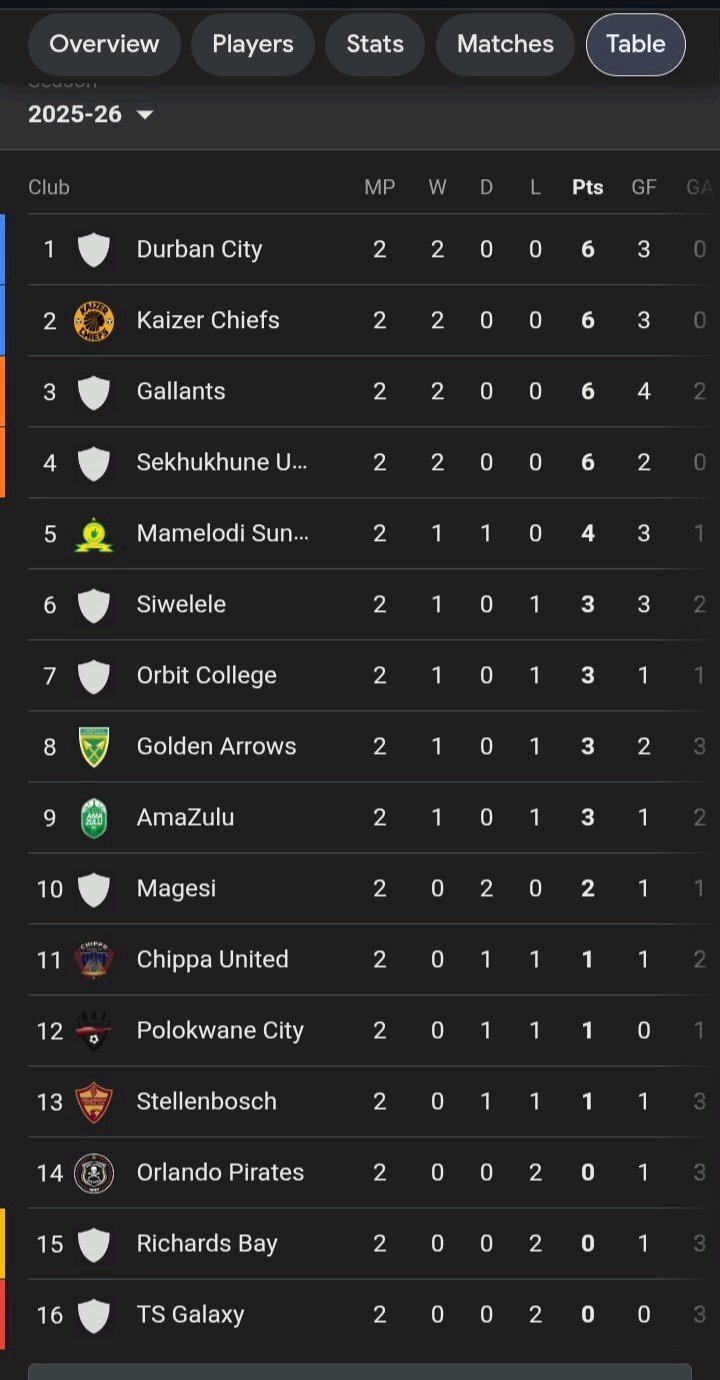Click the Mamelodi Sundowns club crest
Viewport: 720px width, 1380px height.
[94, 534]
